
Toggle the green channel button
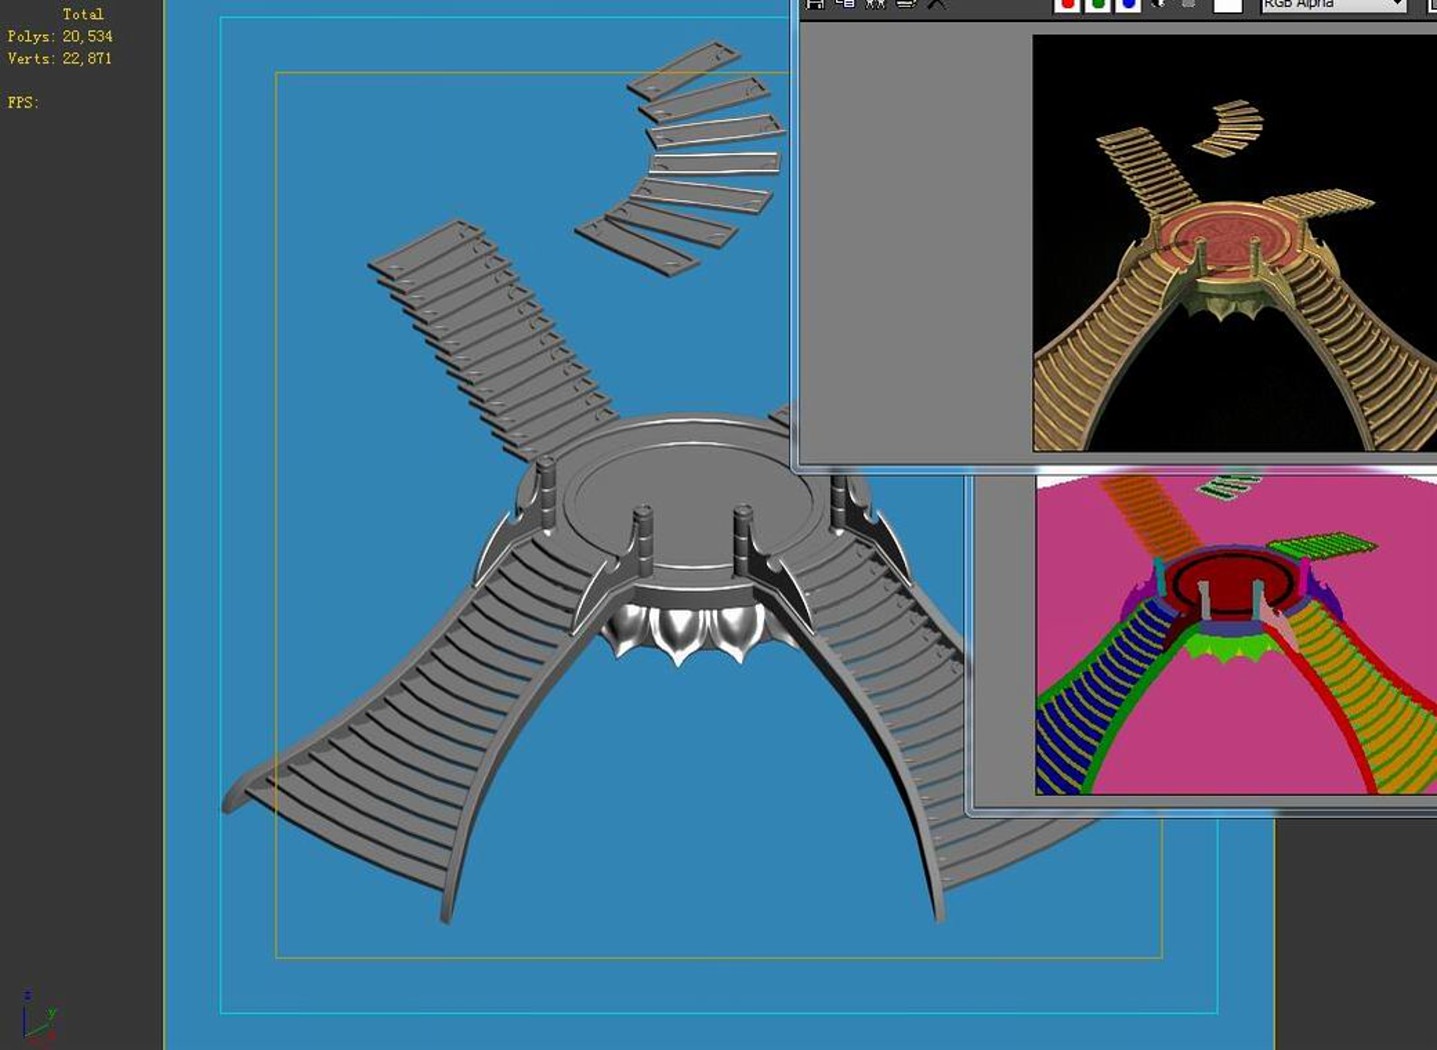(1098, 5)
